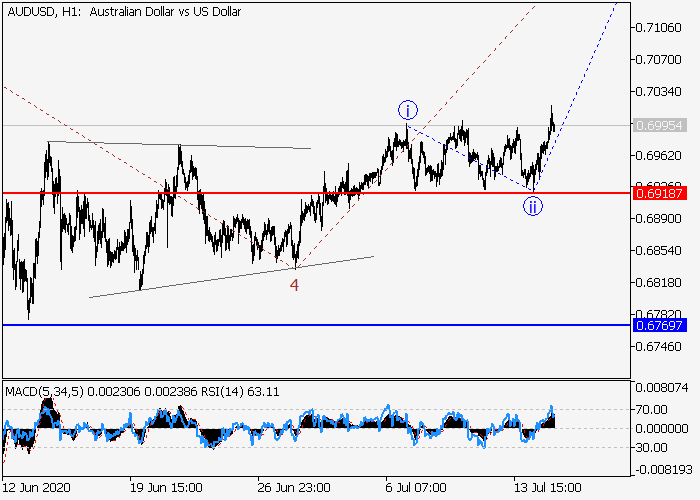Select the blue 0.67697 price tag
Screen dimensions: 700x500
pos(658,325)
